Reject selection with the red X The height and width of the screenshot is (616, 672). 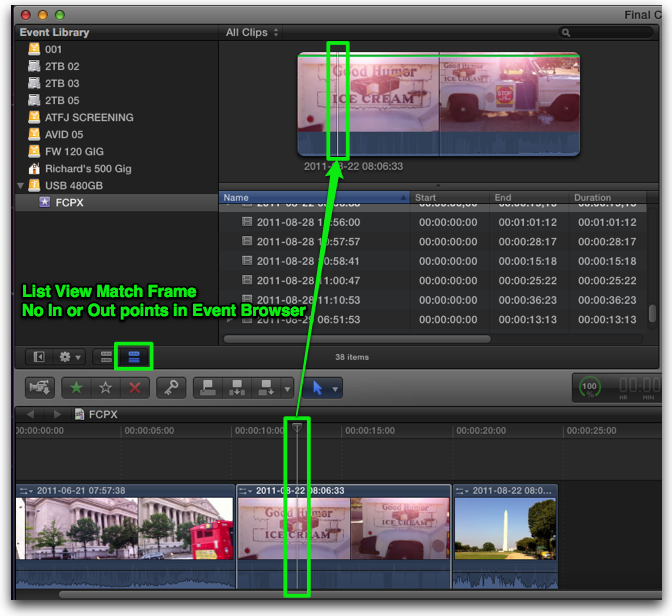coord(135,388)
